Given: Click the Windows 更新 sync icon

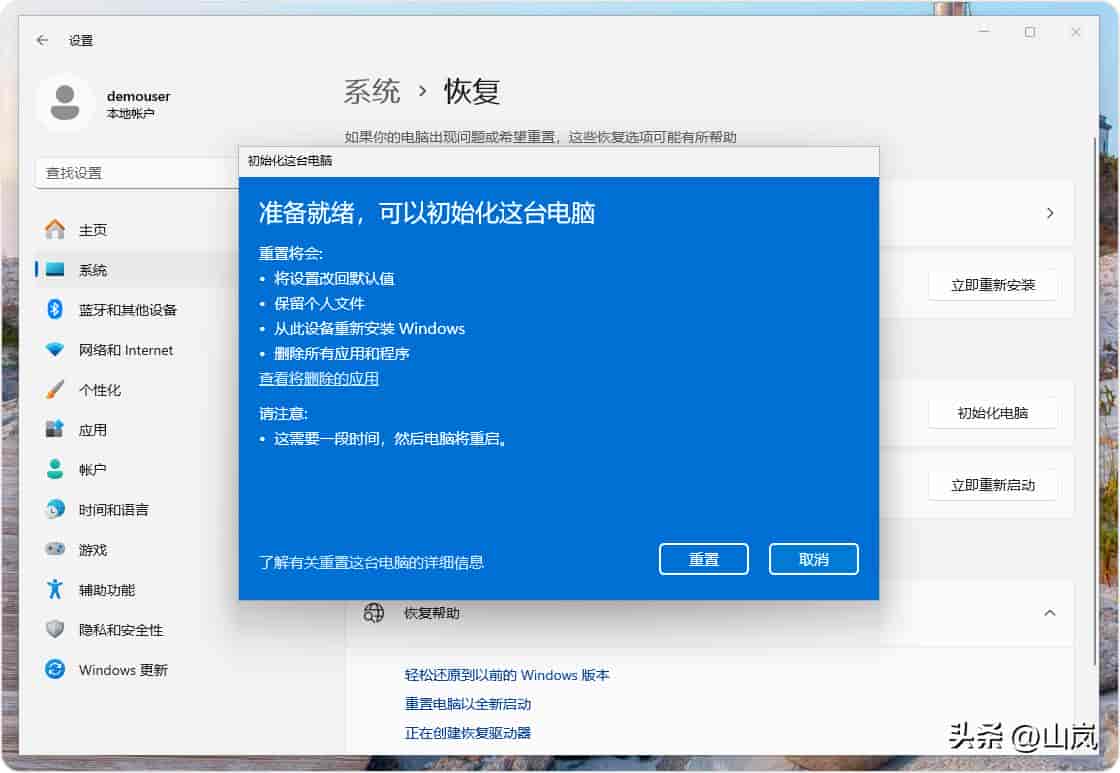Looking at the screenshot, I should coord(55,669).
